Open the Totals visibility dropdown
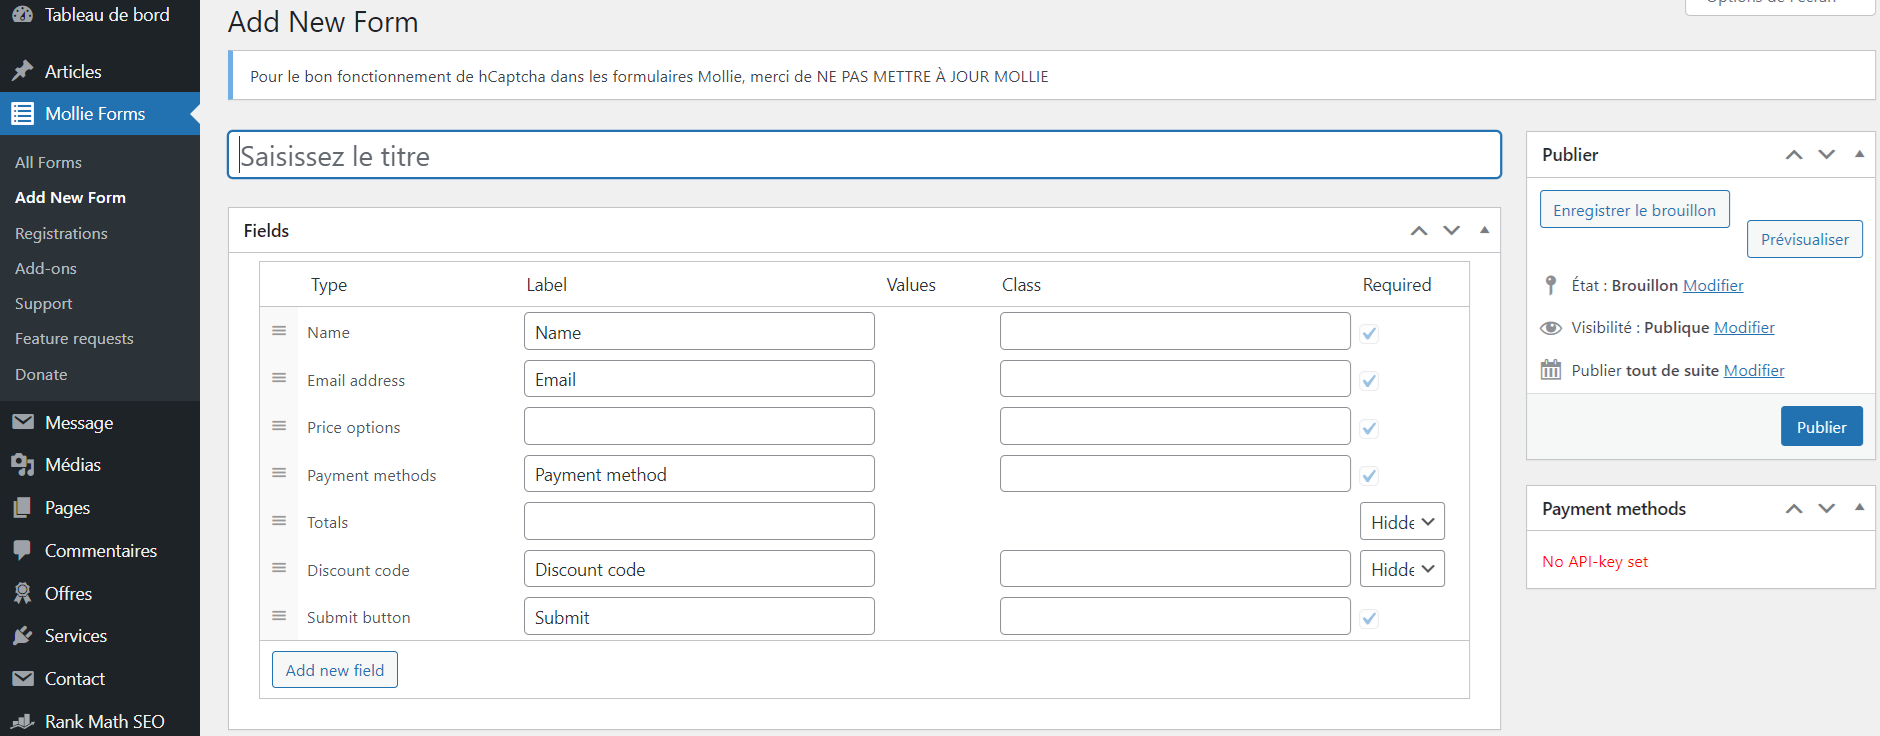The image size is (1880, 736). [x=1402, y=522]
